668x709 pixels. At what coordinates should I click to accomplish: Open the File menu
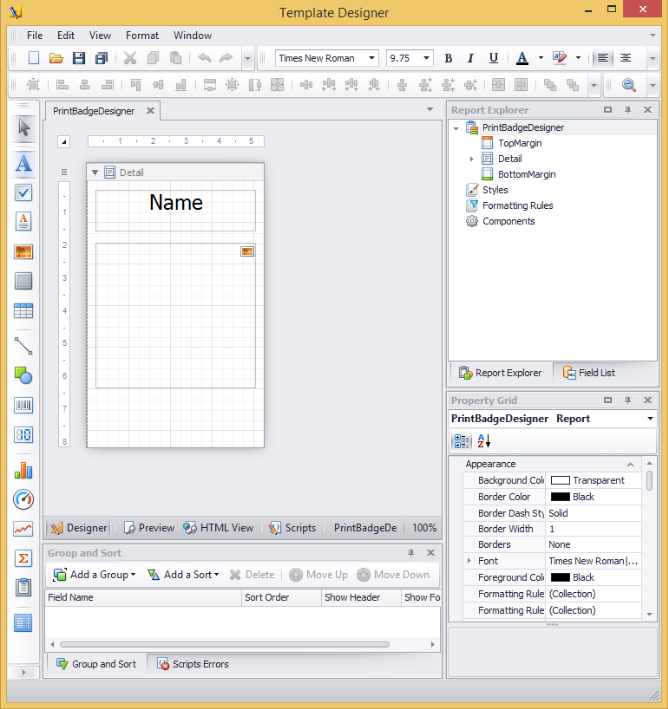point(35,35)
